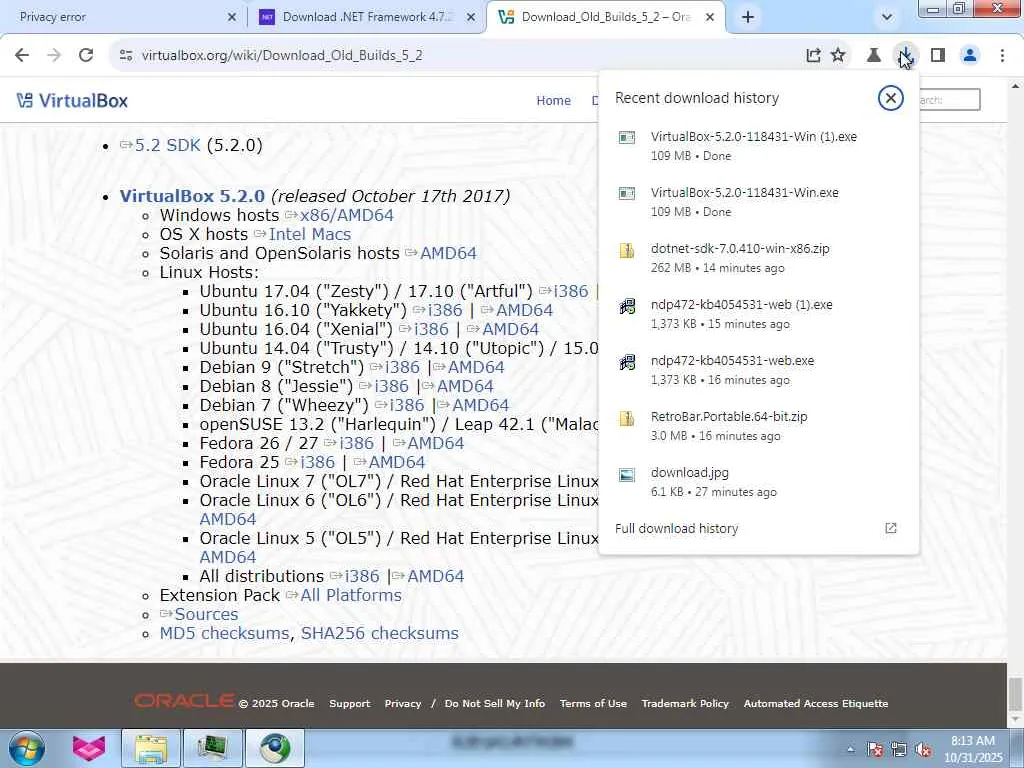Download Fedora 26 / 27 i386
Screen dimensions: 1024x768
coord(357,442)
